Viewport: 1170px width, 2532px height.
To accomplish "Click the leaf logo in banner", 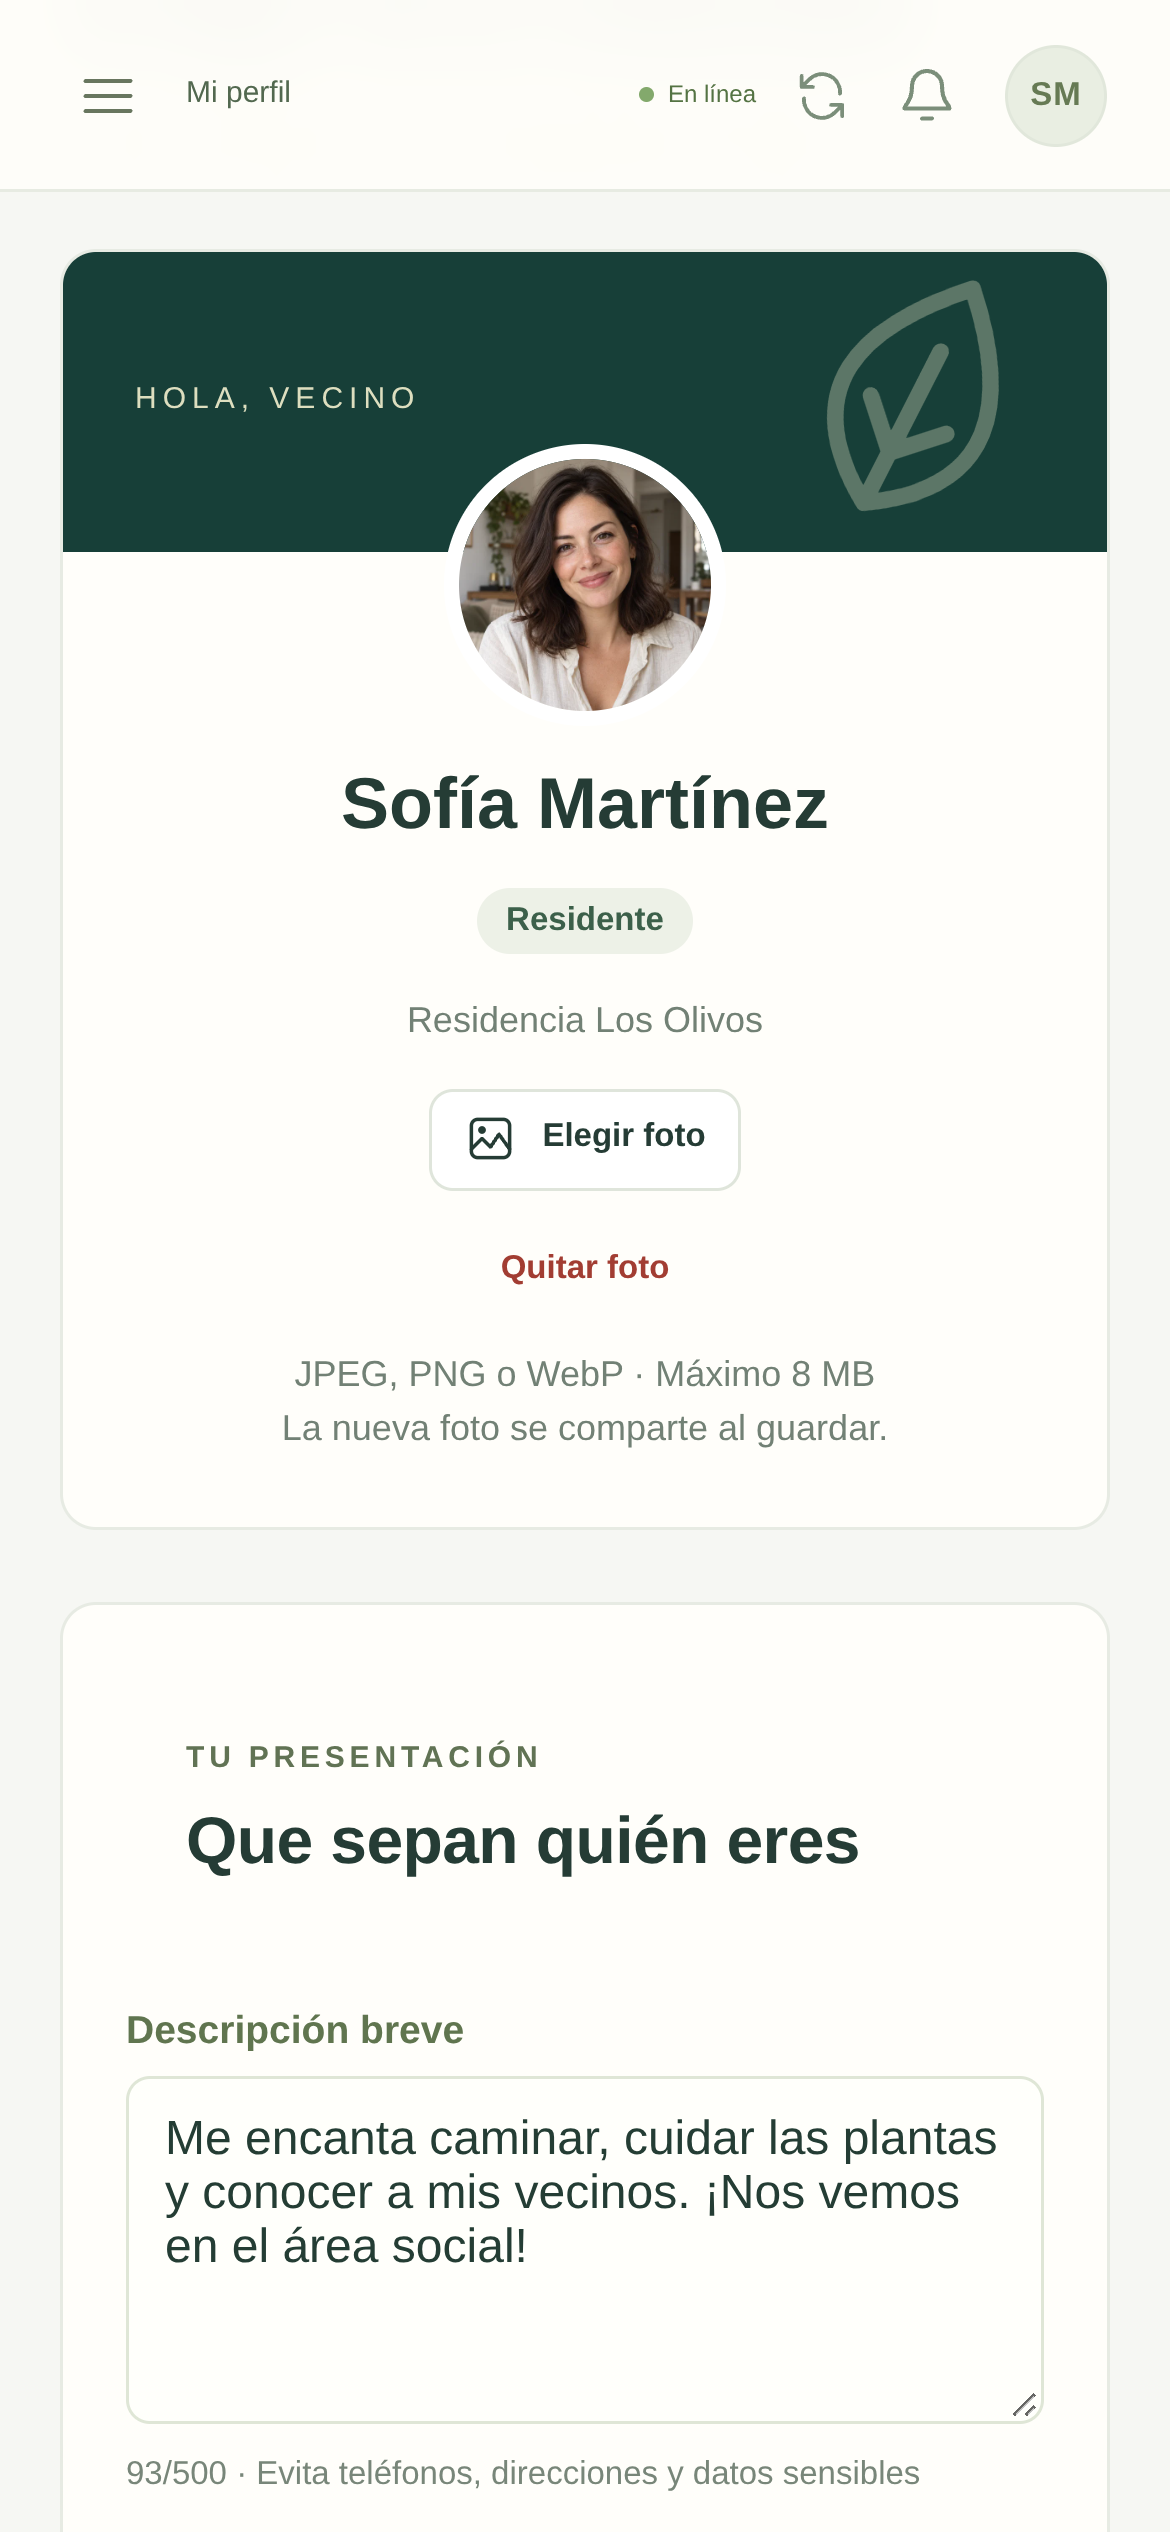I will point(913,396).
